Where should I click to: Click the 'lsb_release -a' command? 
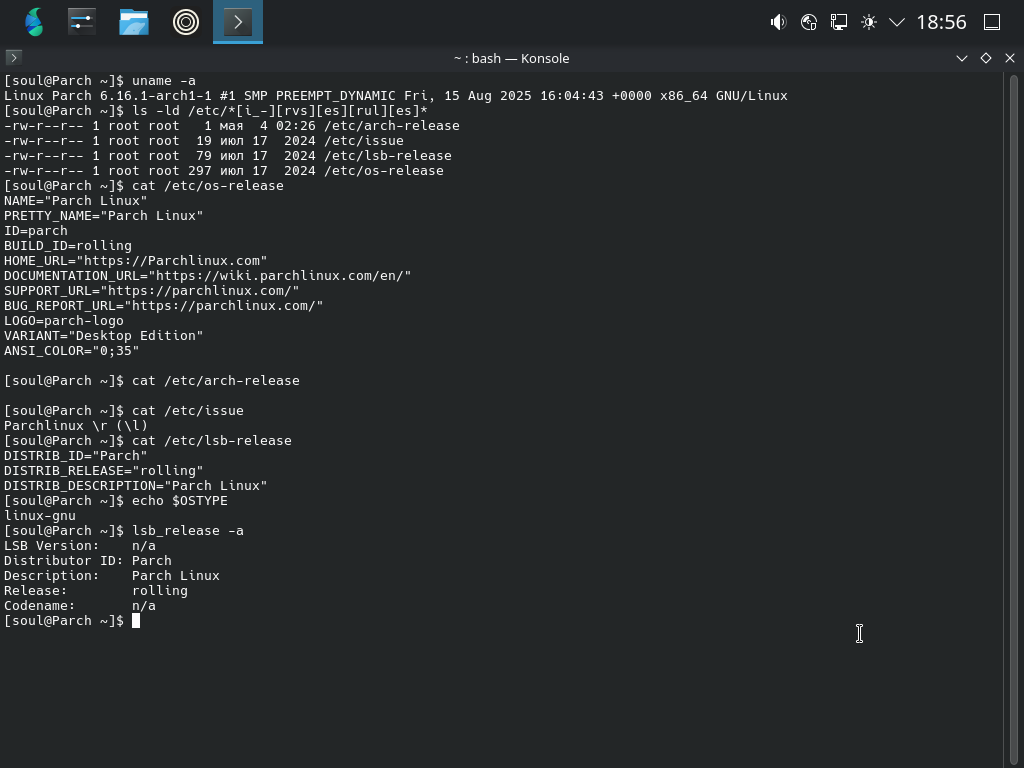(188, 532)
